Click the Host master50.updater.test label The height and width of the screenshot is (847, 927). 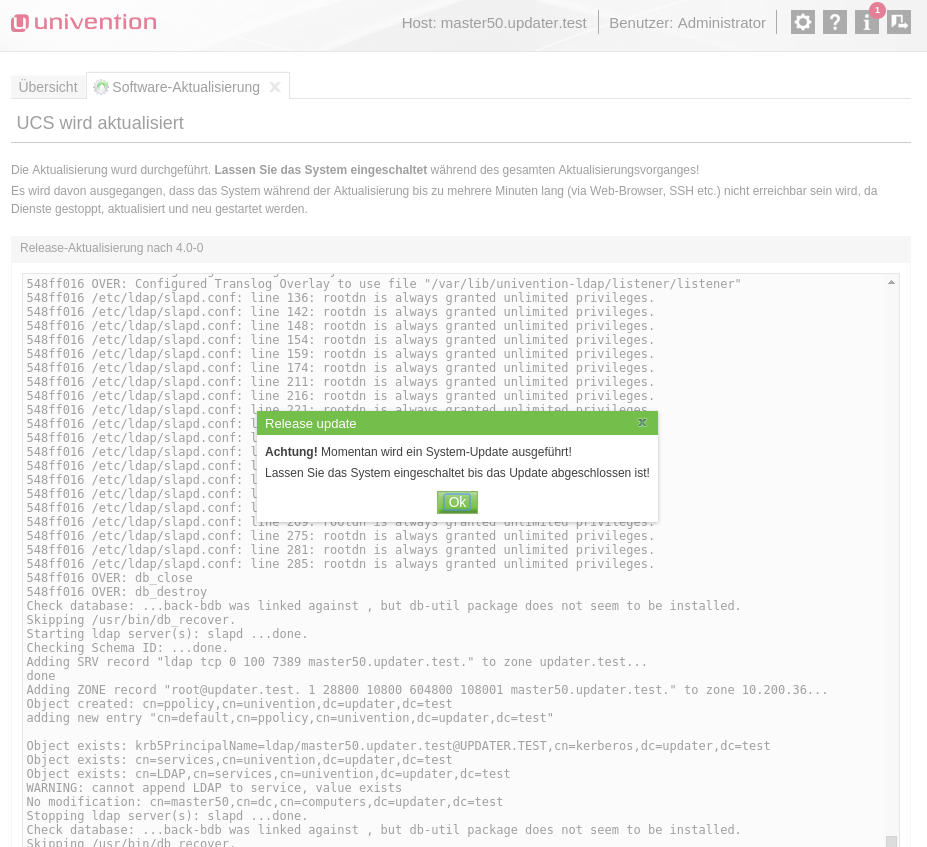click(x=494, y=22)
